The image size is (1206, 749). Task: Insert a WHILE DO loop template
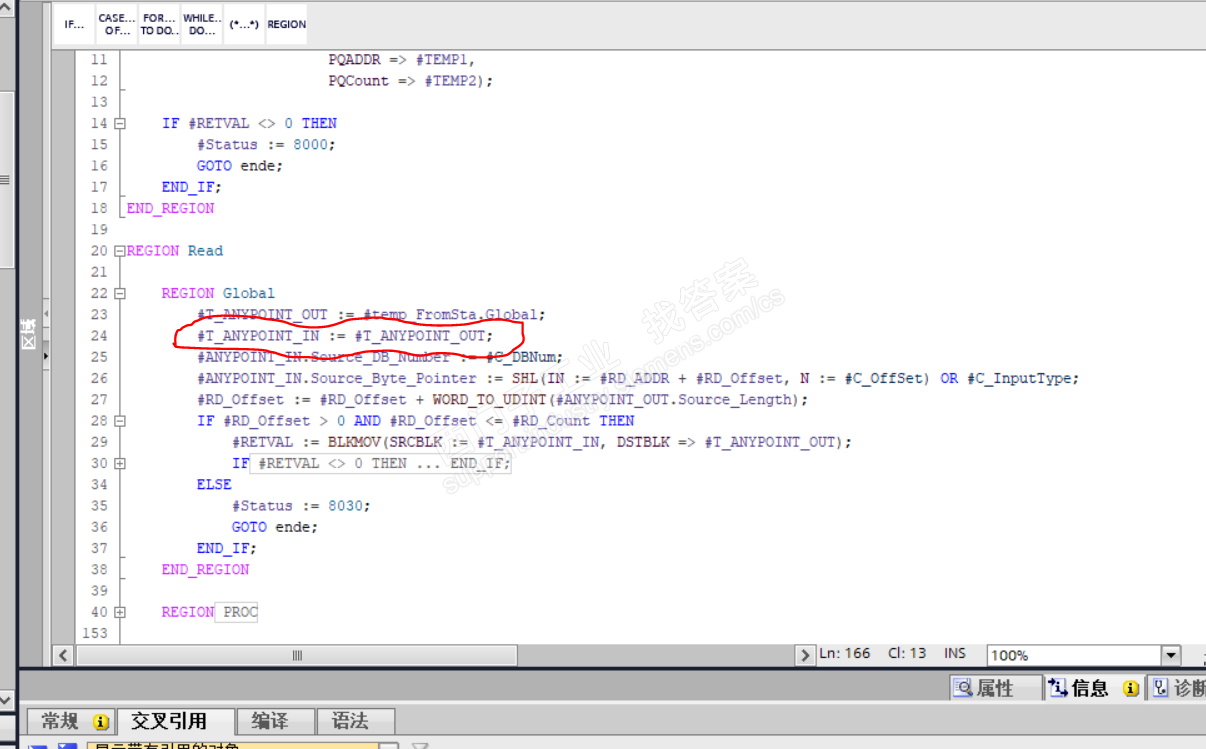pos(202,24)
